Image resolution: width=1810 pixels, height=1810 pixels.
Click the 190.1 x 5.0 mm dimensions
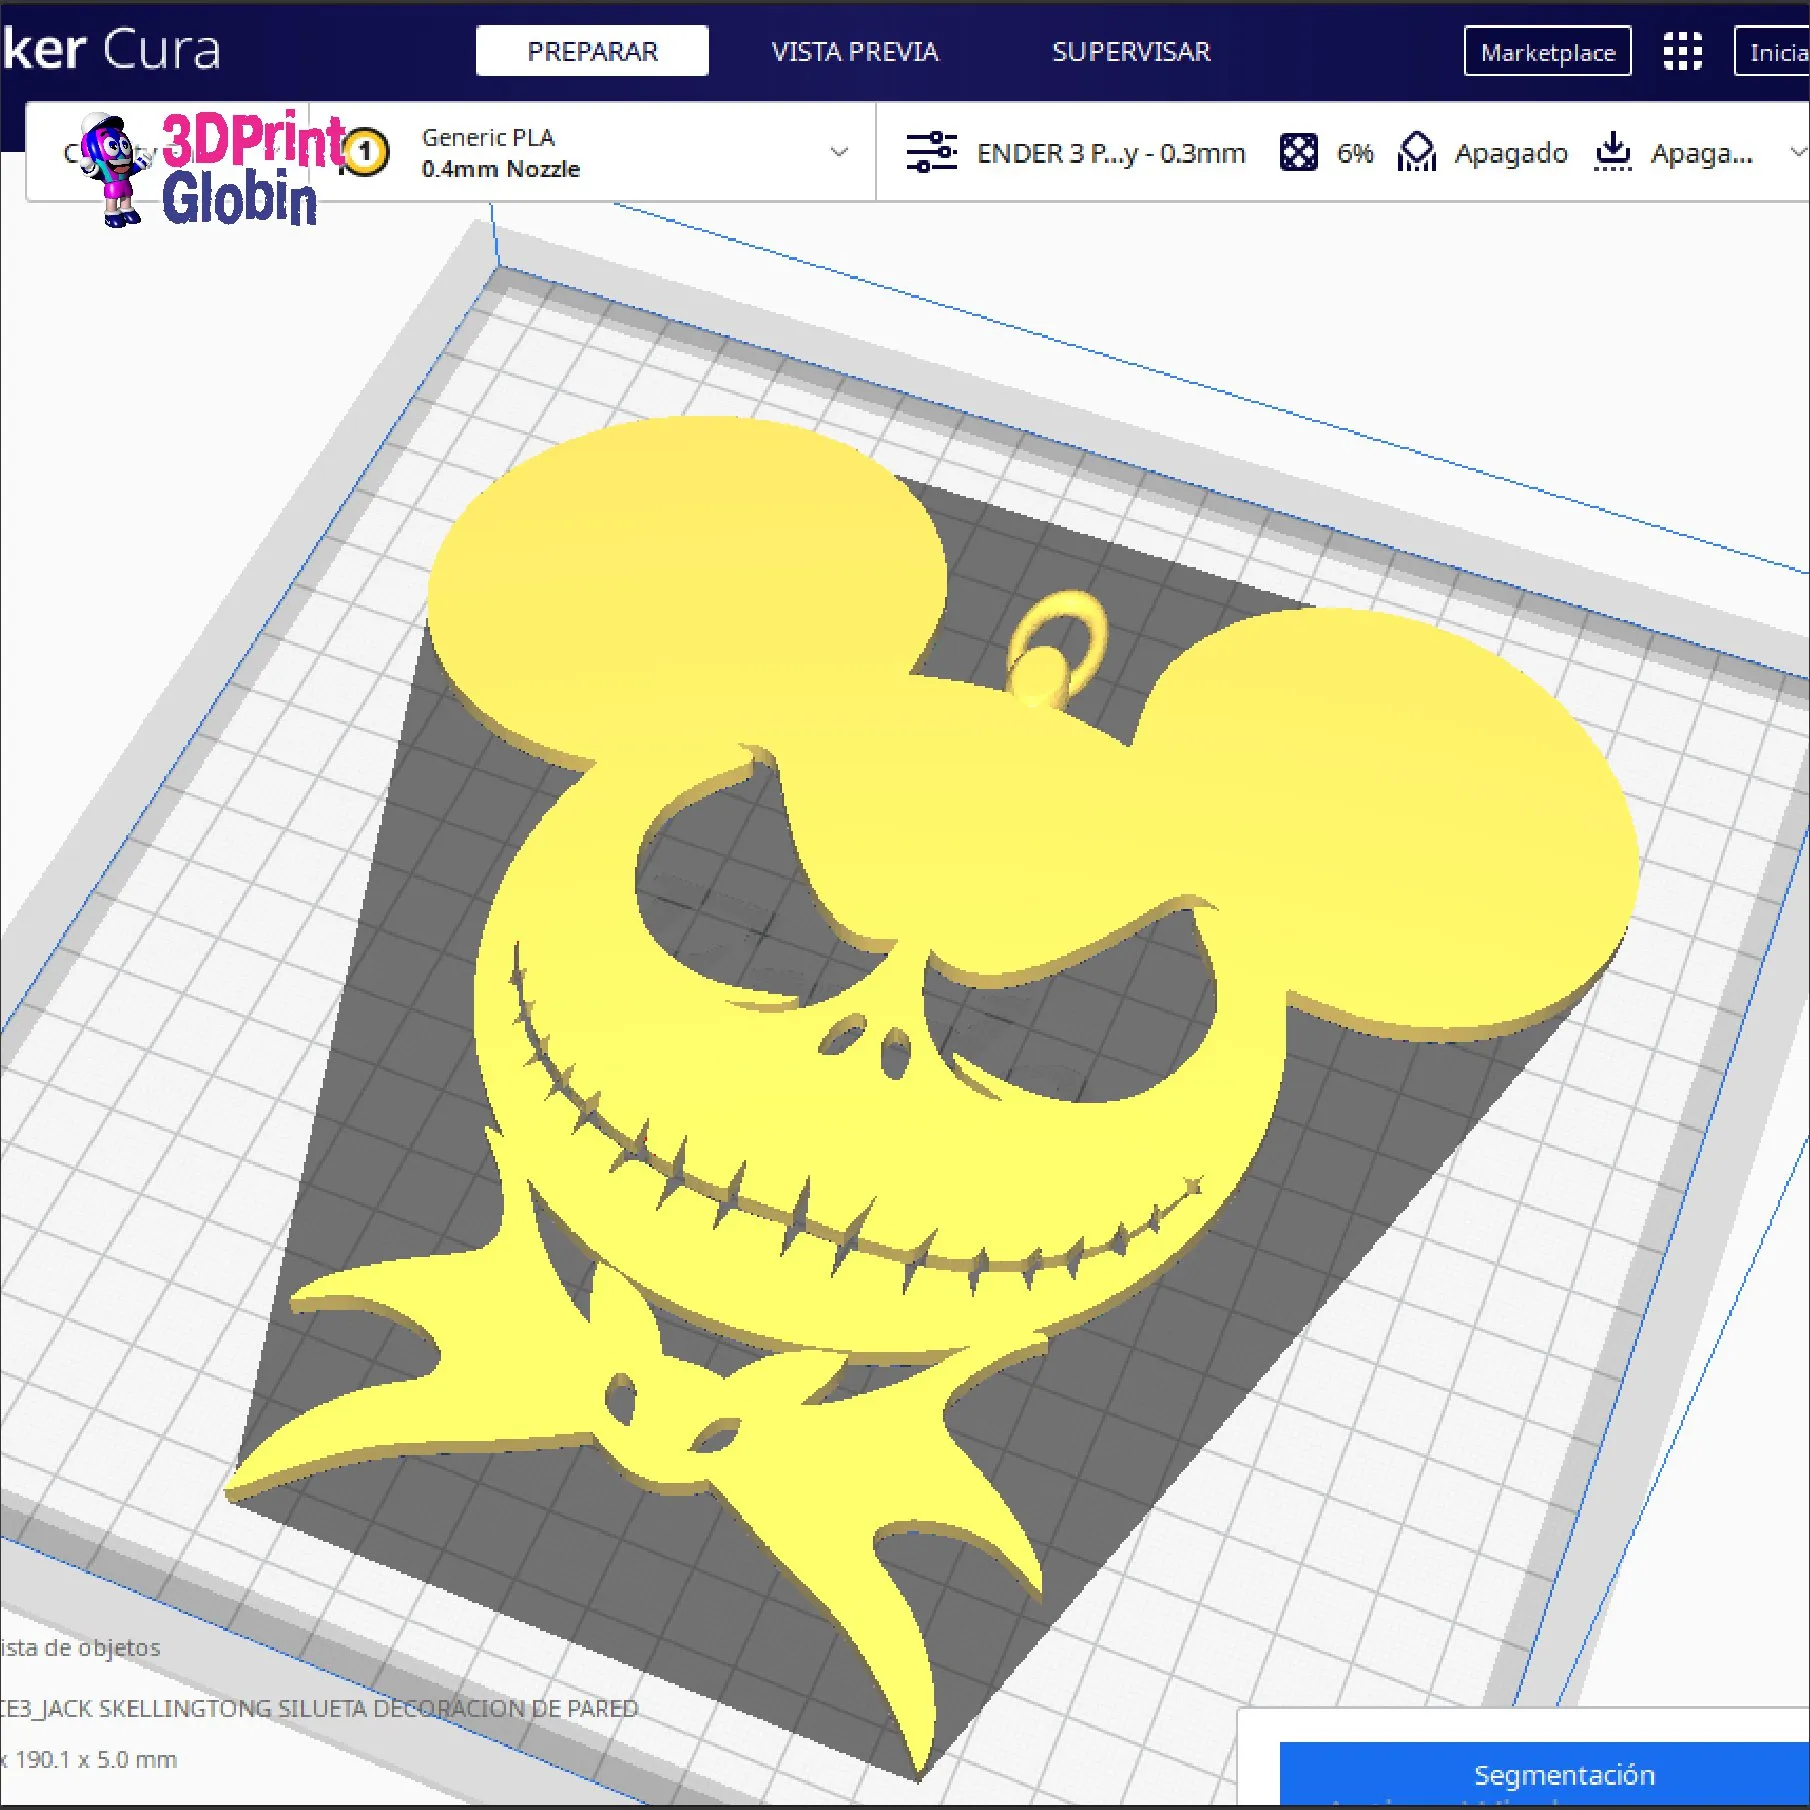89,1759
